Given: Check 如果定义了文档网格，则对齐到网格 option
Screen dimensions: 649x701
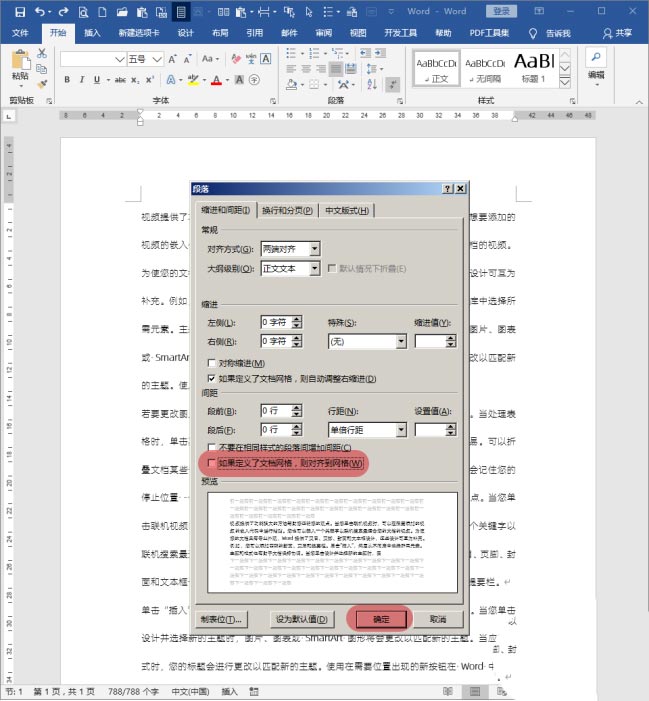Looking at the screenshot, I should [211, 463].
